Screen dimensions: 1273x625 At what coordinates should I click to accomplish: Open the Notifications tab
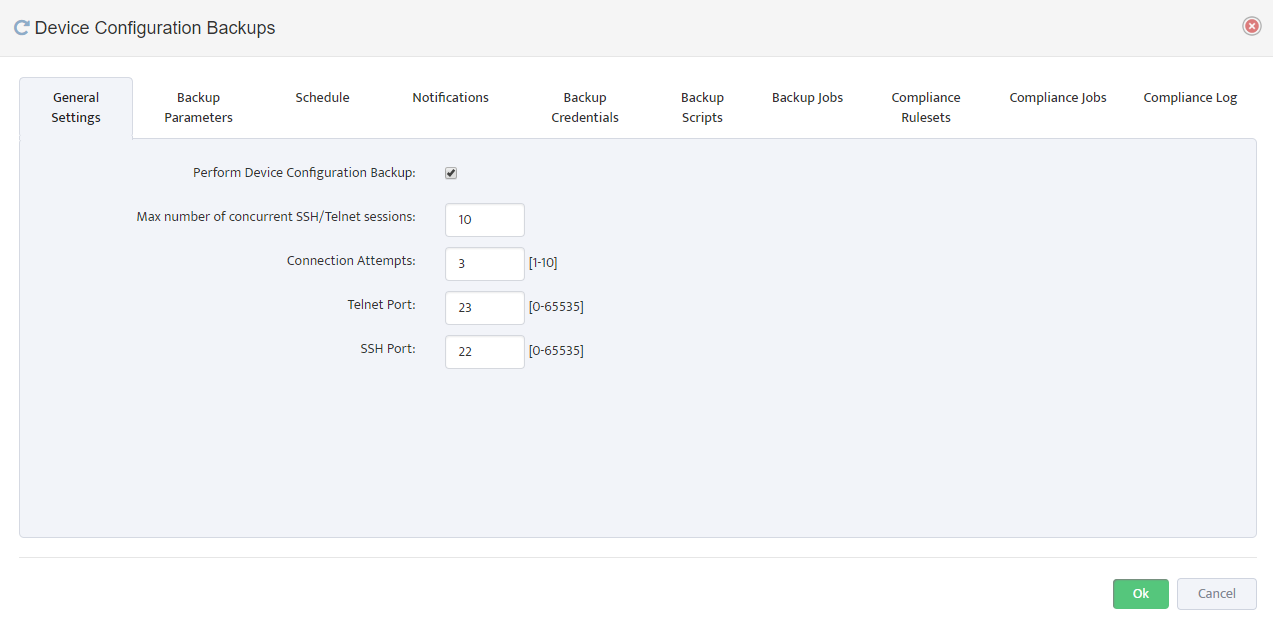(450, 98)
